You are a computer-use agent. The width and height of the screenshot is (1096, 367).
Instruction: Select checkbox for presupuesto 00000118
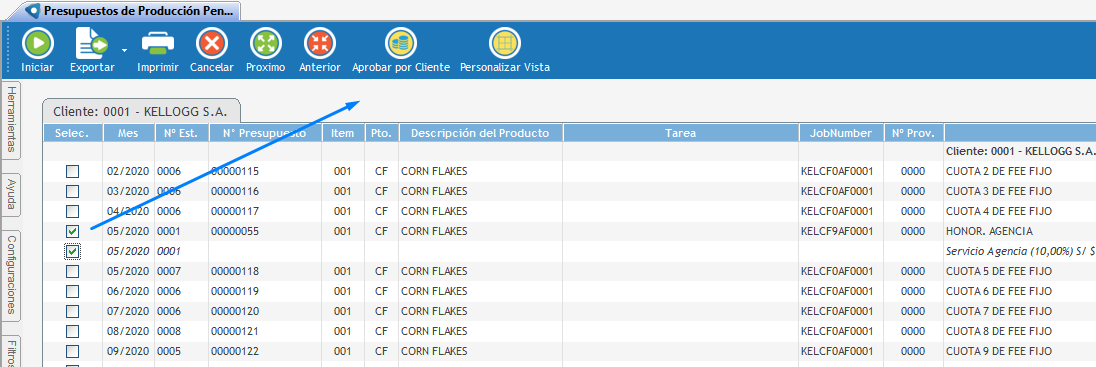(73, 271)
